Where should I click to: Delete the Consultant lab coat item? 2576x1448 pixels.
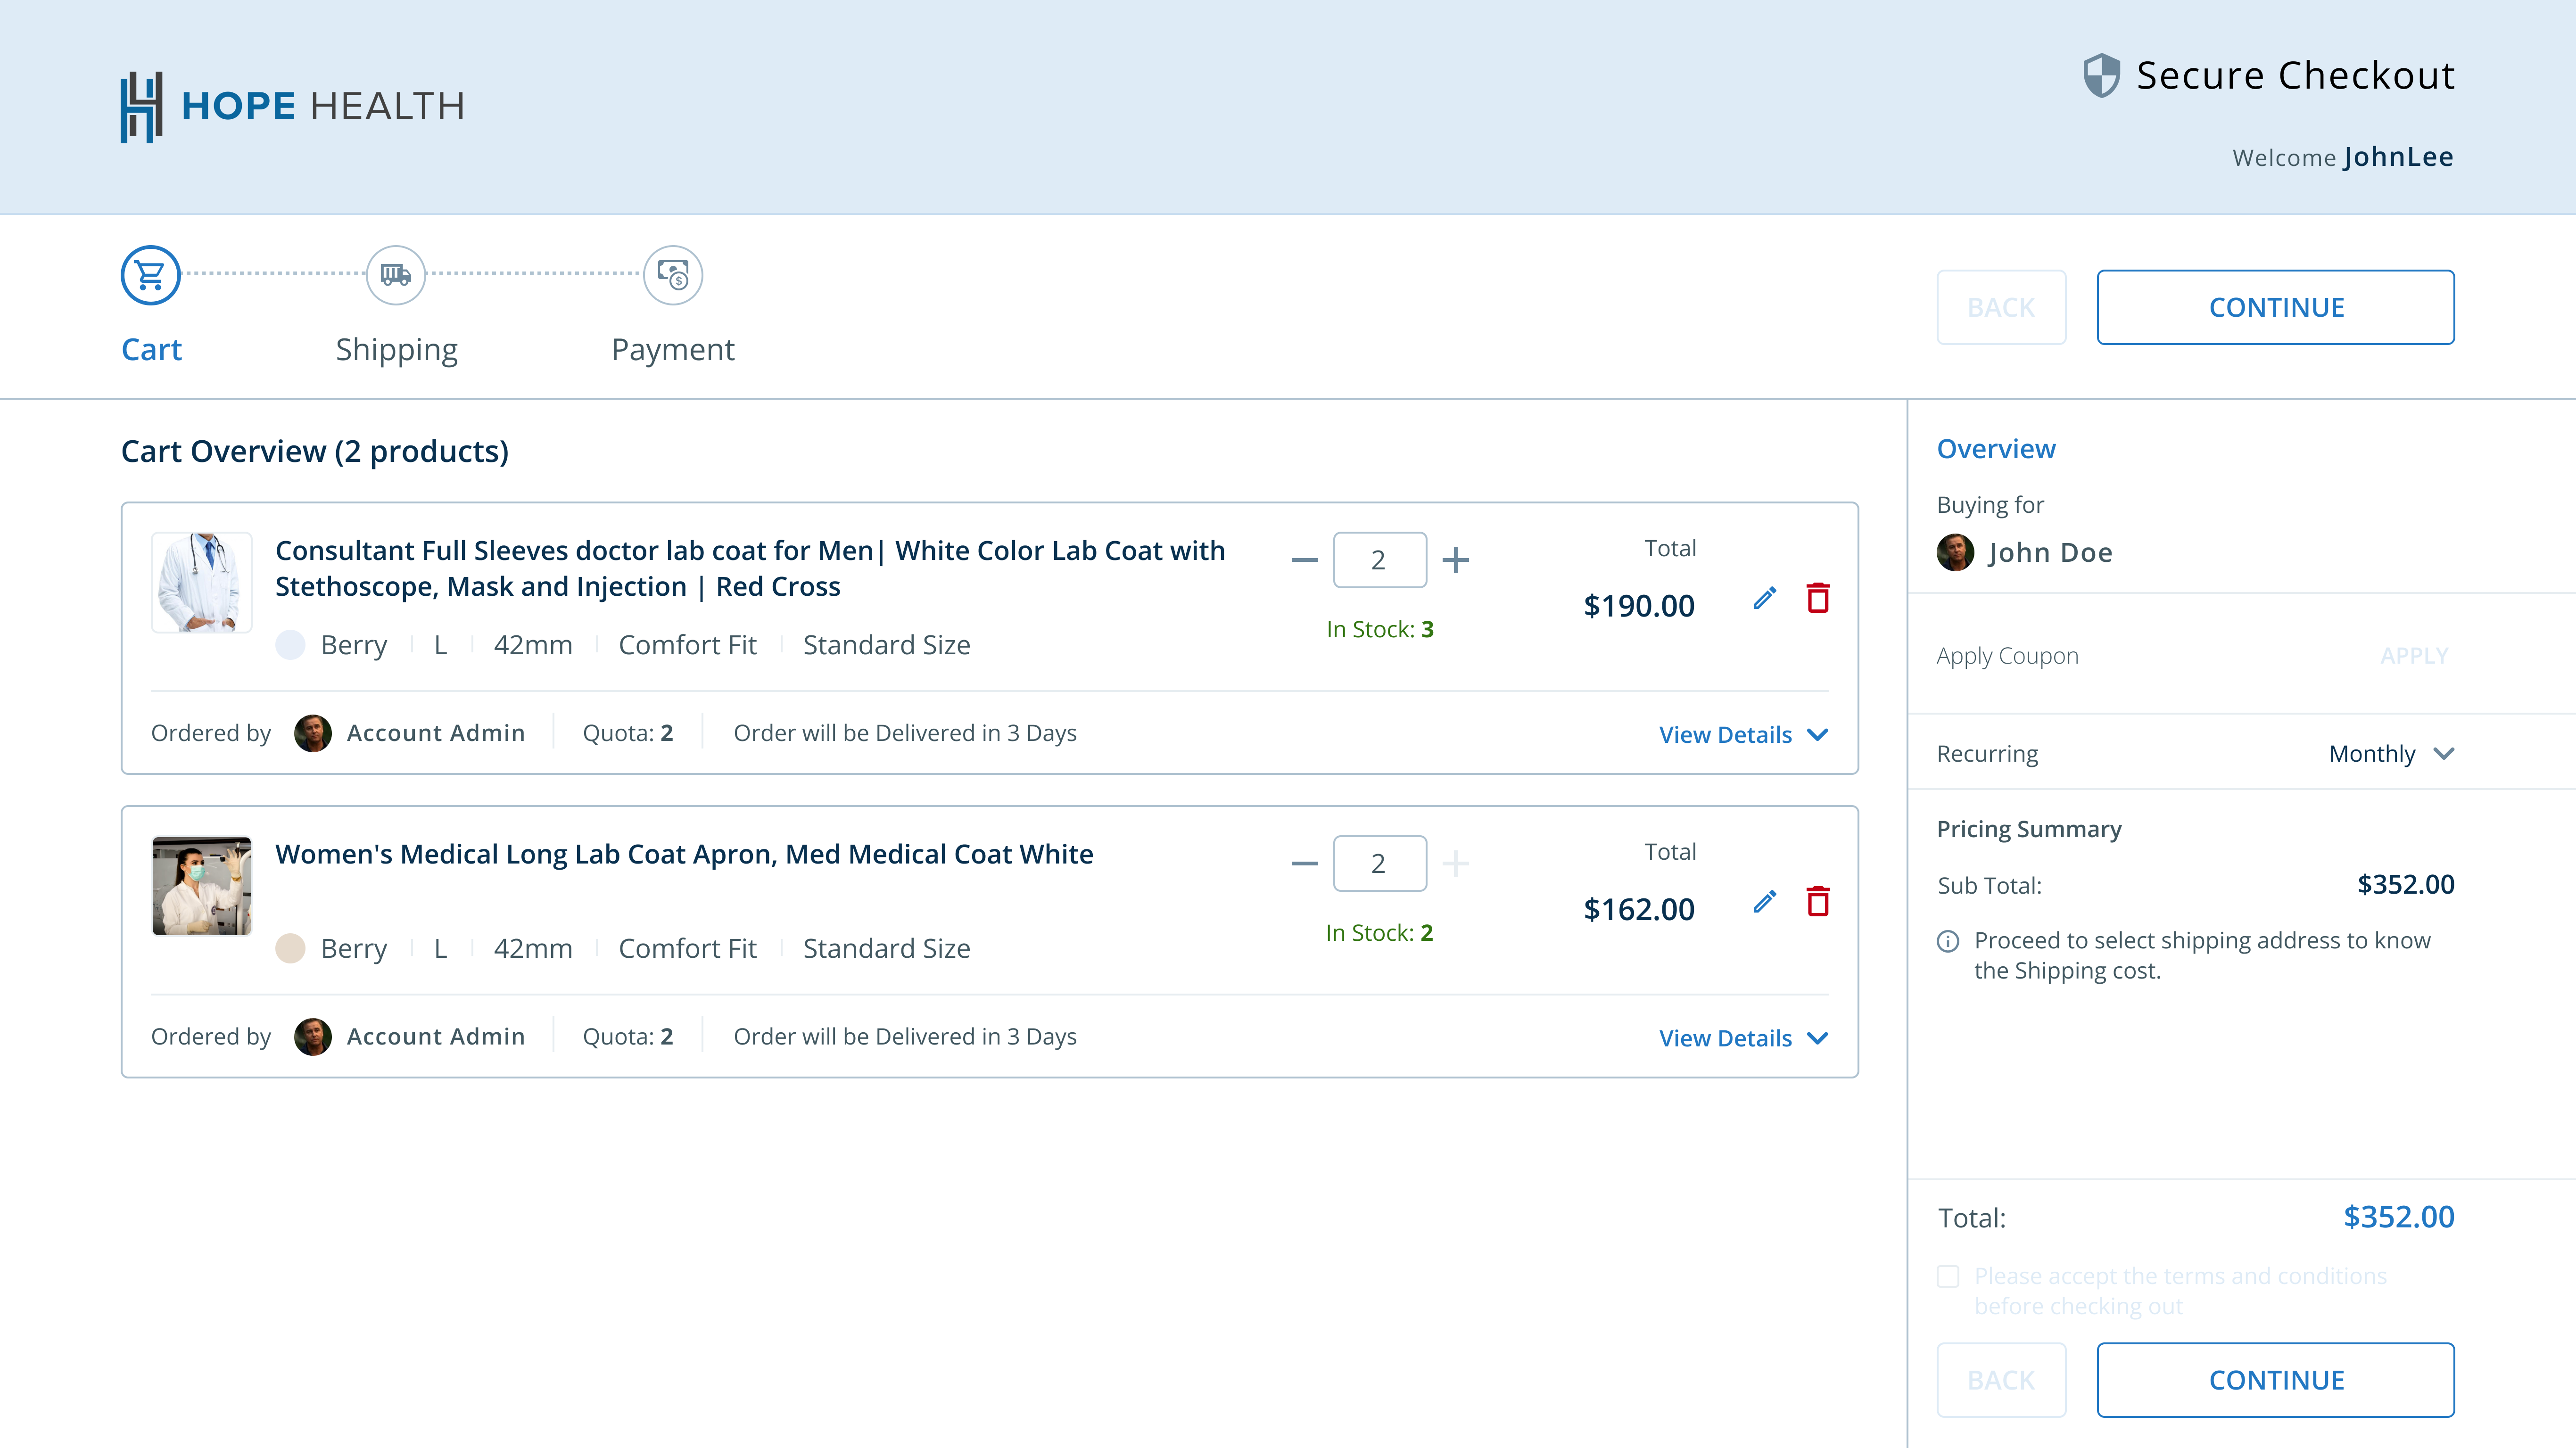(1818, 598)
